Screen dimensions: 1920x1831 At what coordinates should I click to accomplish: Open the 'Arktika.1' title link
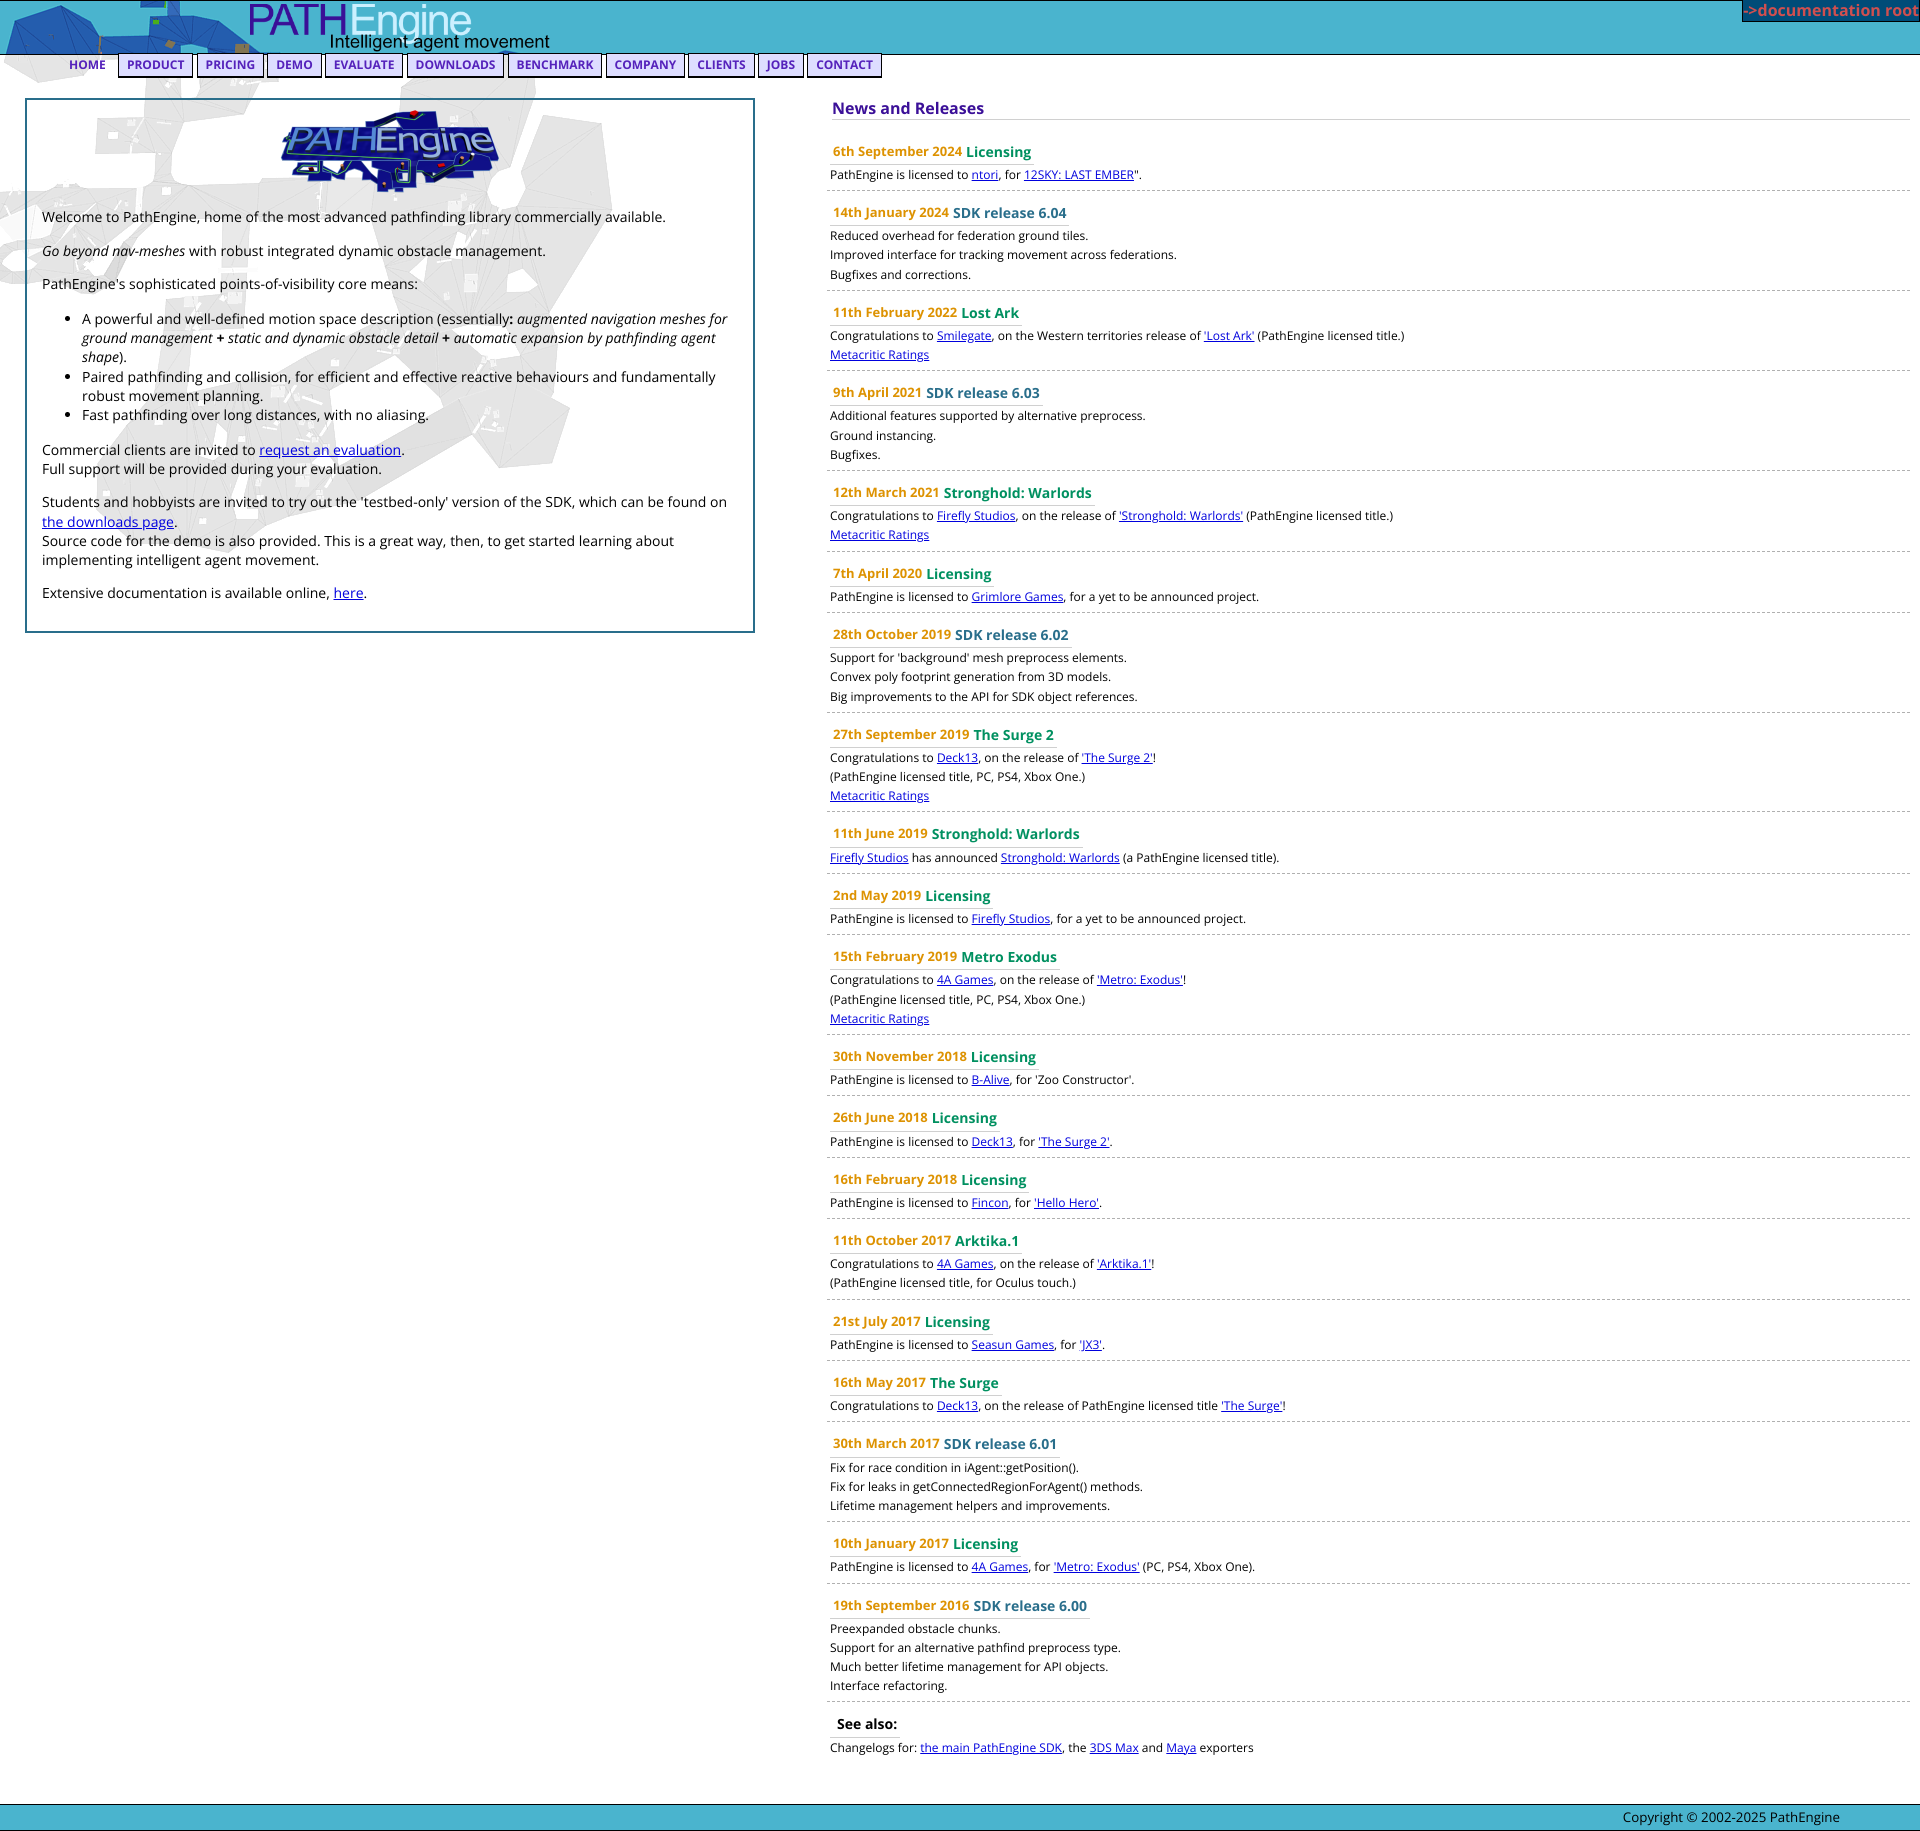click(x=1125, y=1264)
